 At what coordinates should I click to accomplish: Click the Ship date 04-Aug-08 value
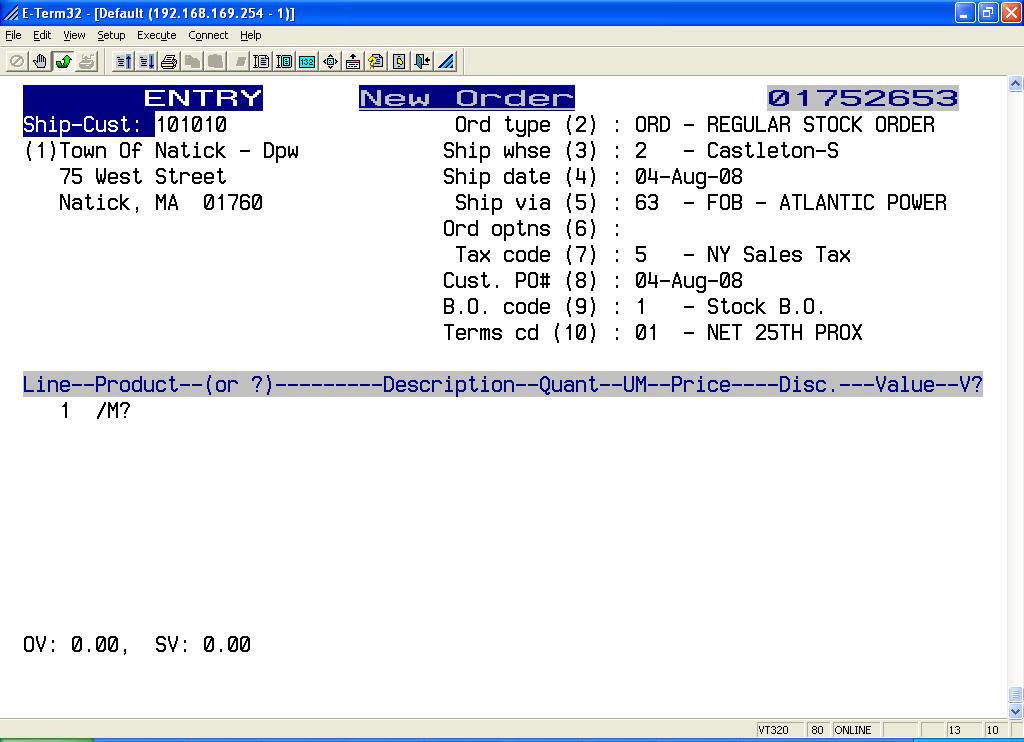coord(688,177)
